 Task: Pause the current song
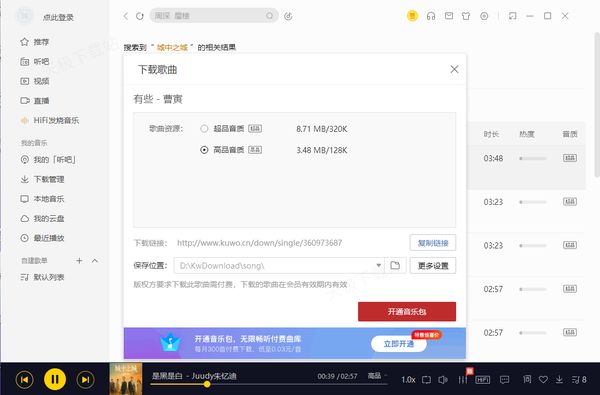pos(55,379)
